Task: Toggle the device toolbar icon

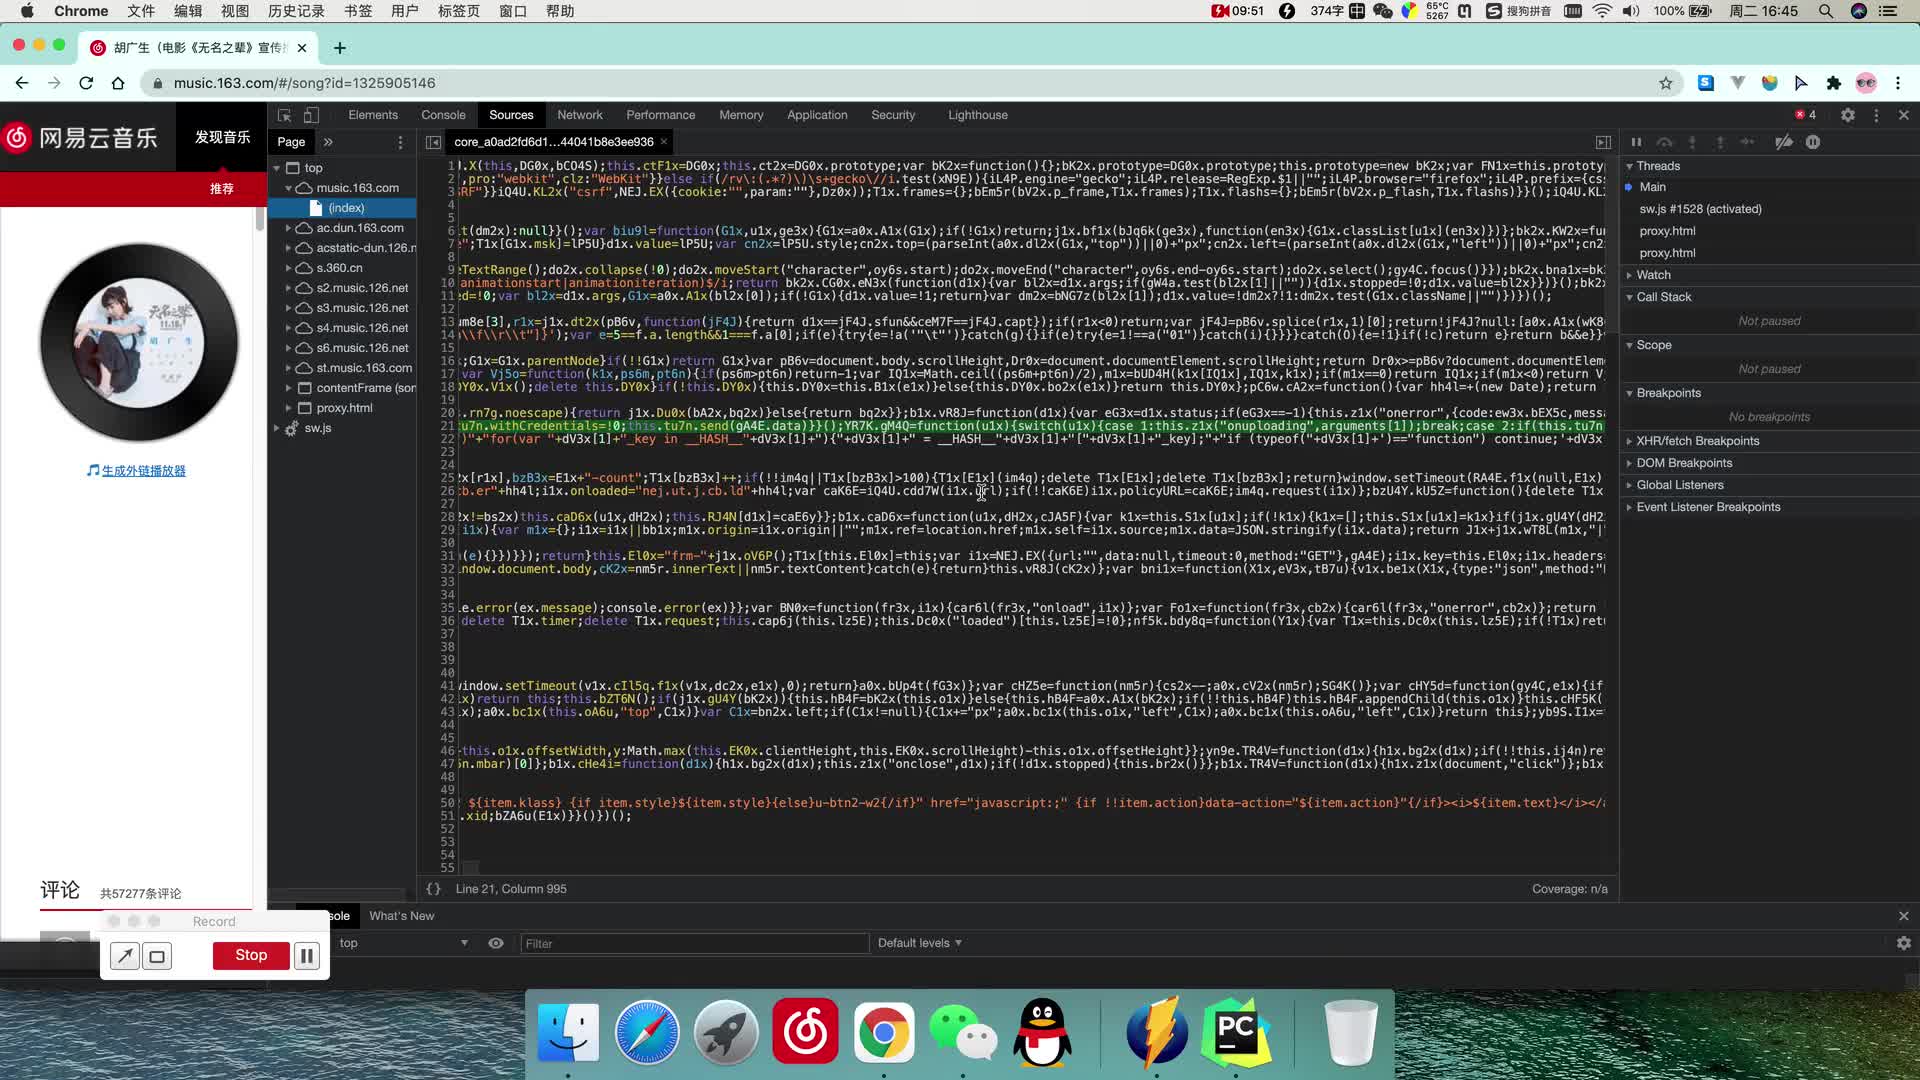Action: 311,115
